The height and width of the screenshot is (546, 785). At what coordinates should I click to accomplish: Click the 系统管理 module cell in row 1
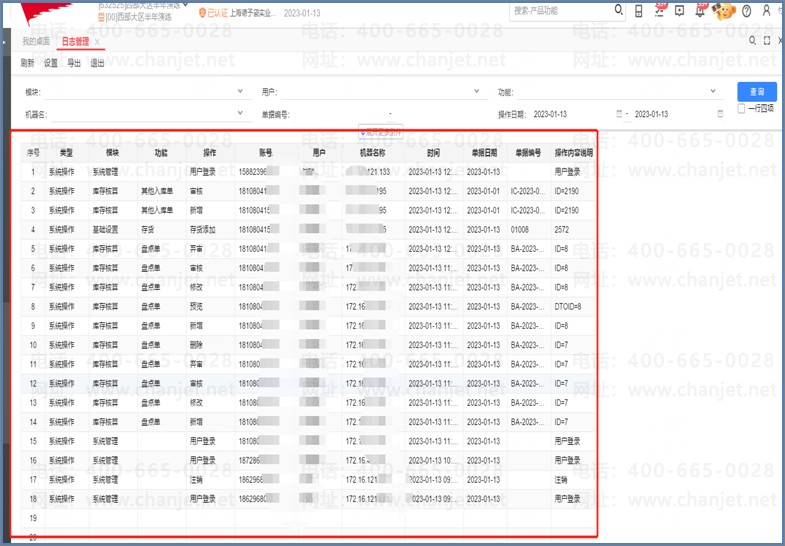105,172
